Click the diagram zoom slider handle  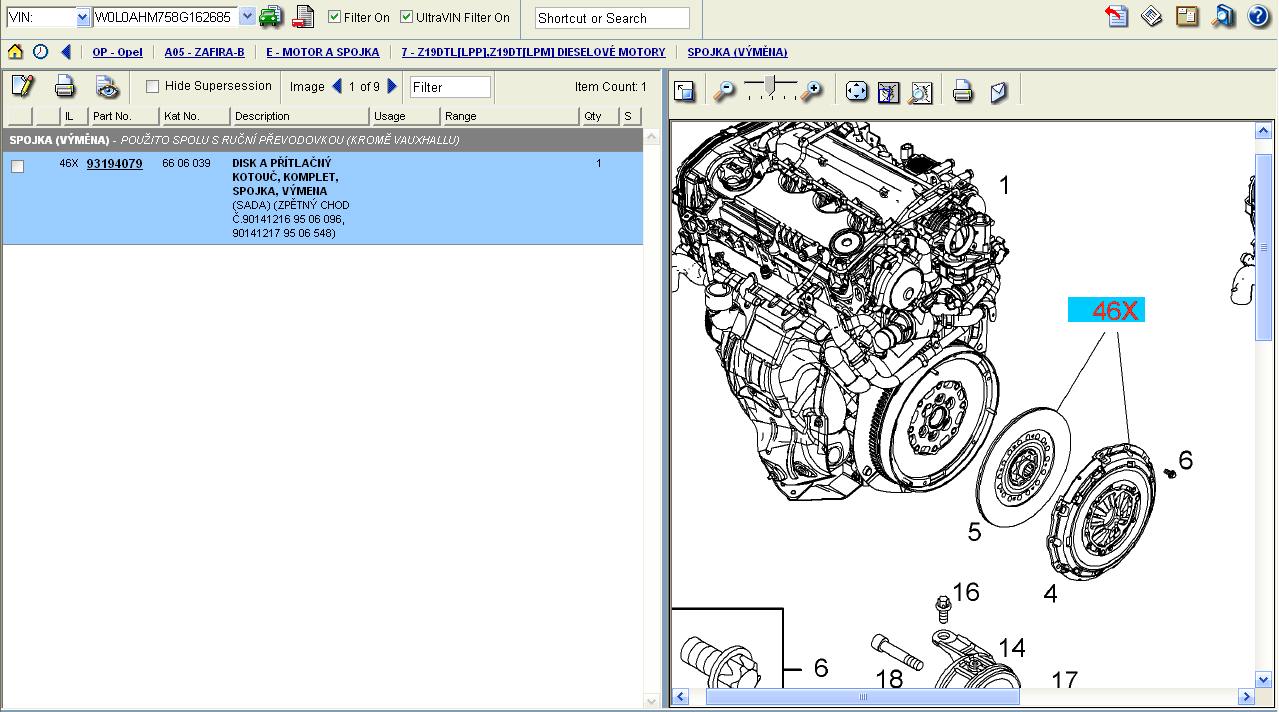pos(768,87)
